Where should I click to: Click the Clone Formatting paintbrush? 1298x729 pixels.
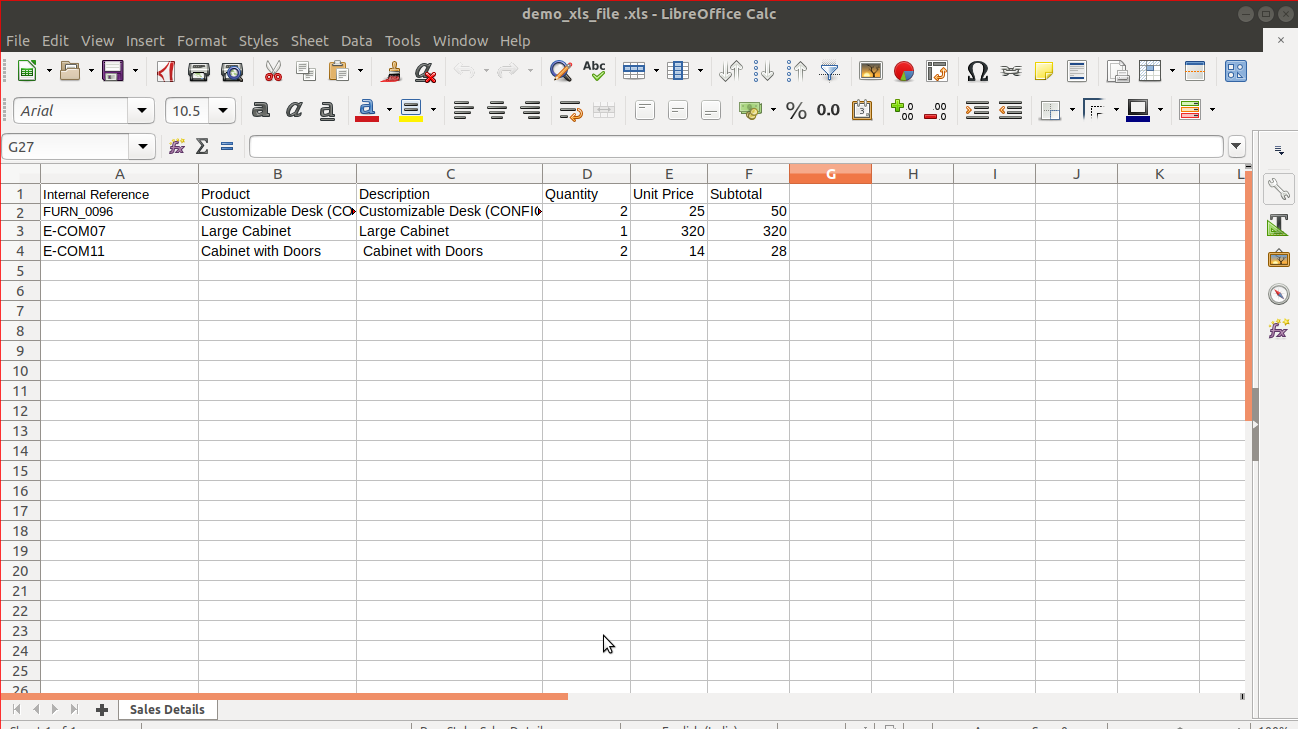pyautogui.click(x=392, y=71)
